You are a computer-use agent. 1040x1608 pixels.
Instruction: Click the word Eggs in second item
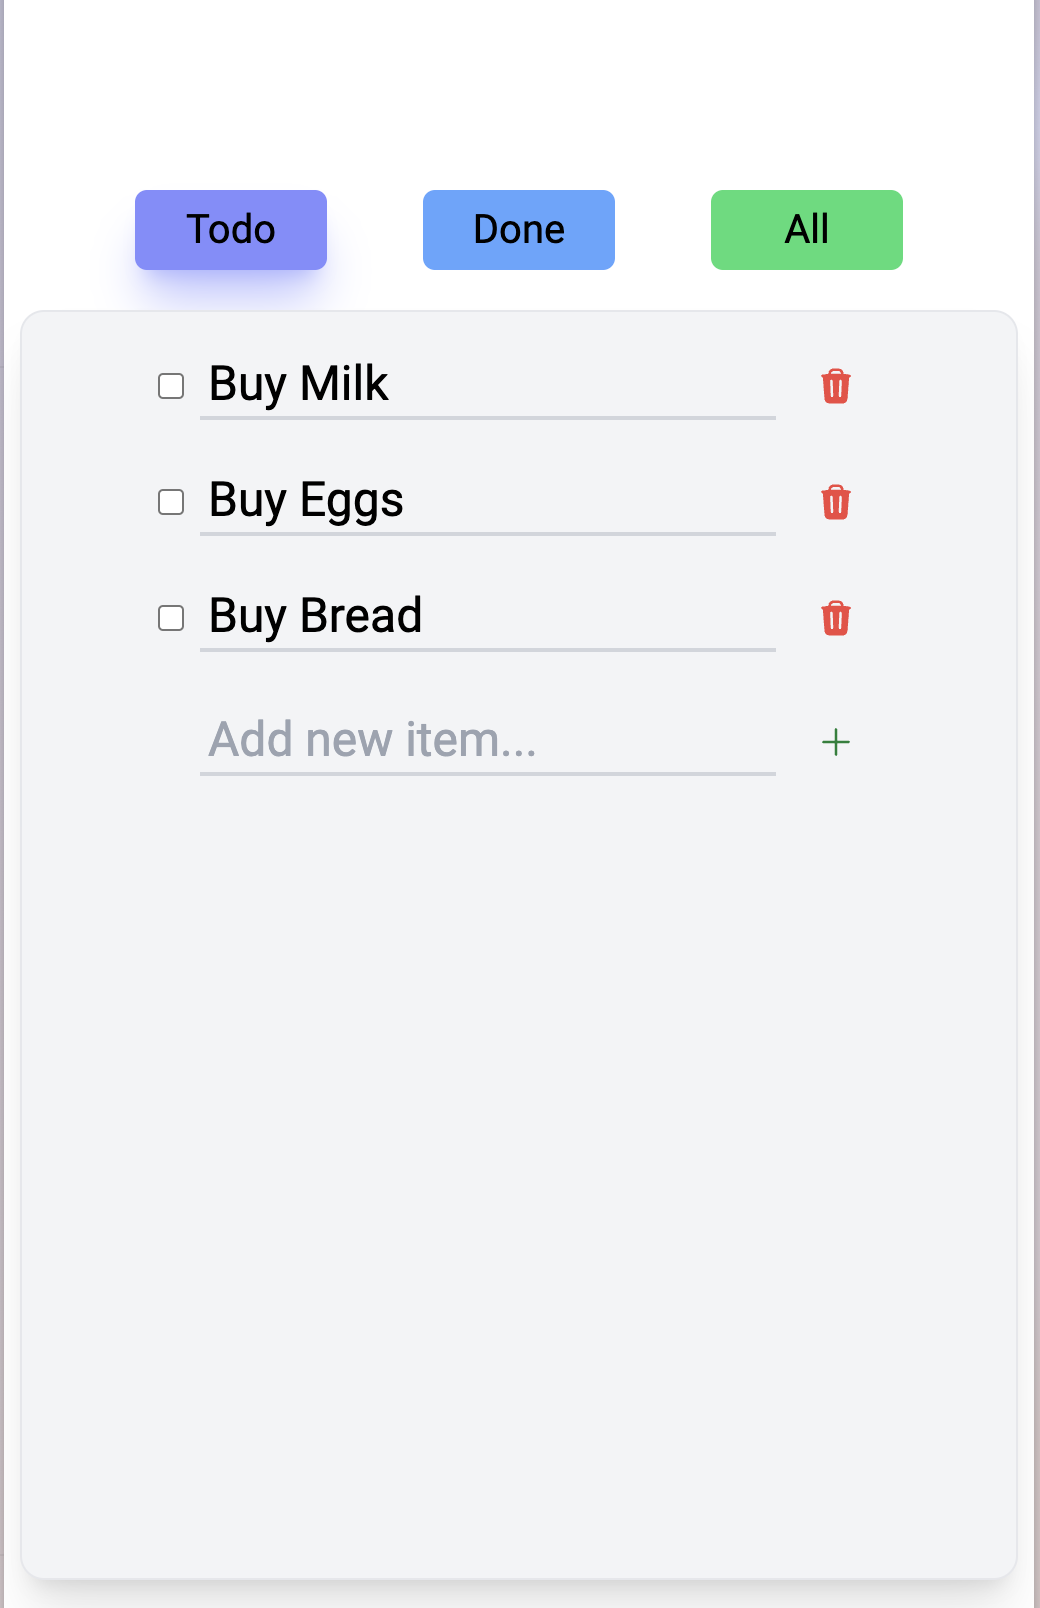click(x=352, y=501)
